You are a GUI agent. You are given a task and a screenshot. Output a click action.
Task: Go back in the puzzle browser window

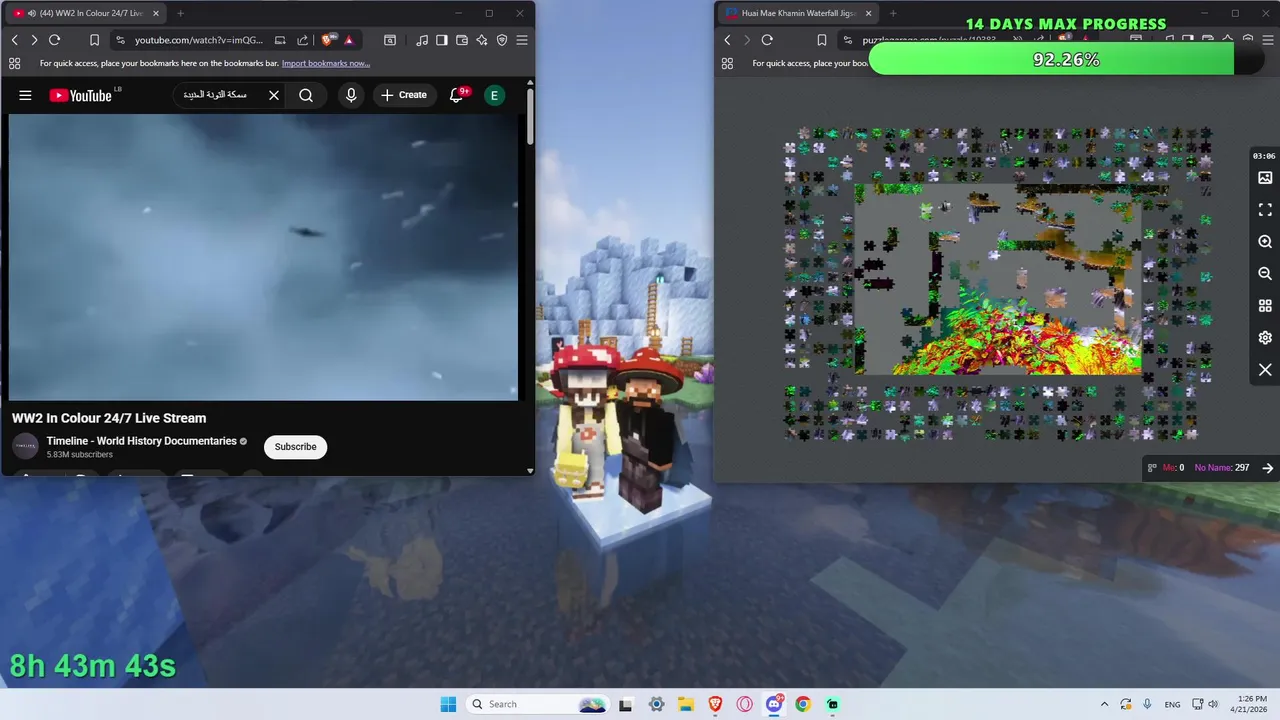pyautogui.click(x=727, y=40)
